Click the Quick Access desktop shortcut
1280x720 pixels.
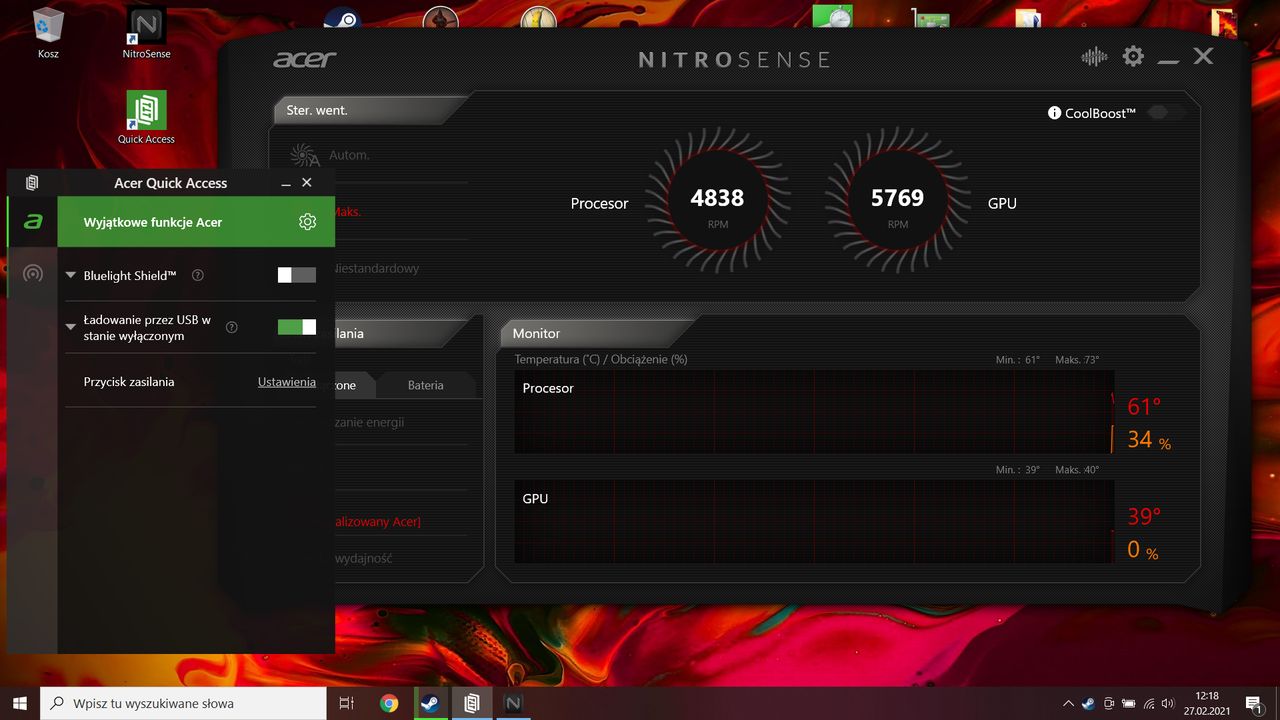(146, 118)
